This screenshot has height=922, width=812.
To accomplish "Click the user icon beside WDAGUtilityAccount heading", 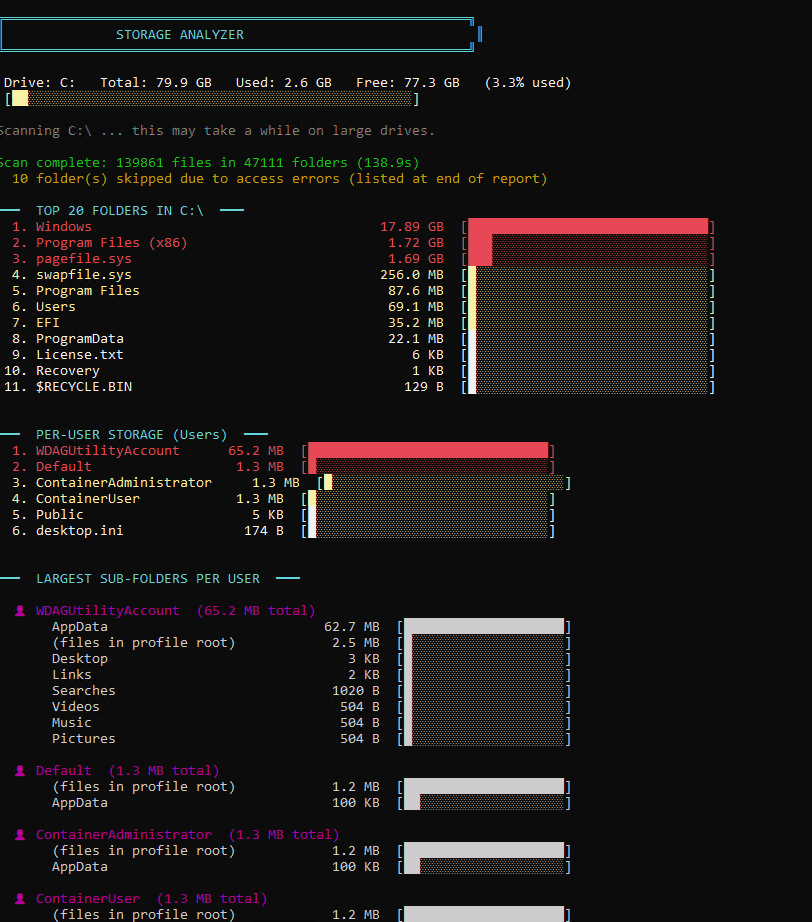I will (20, 610).
